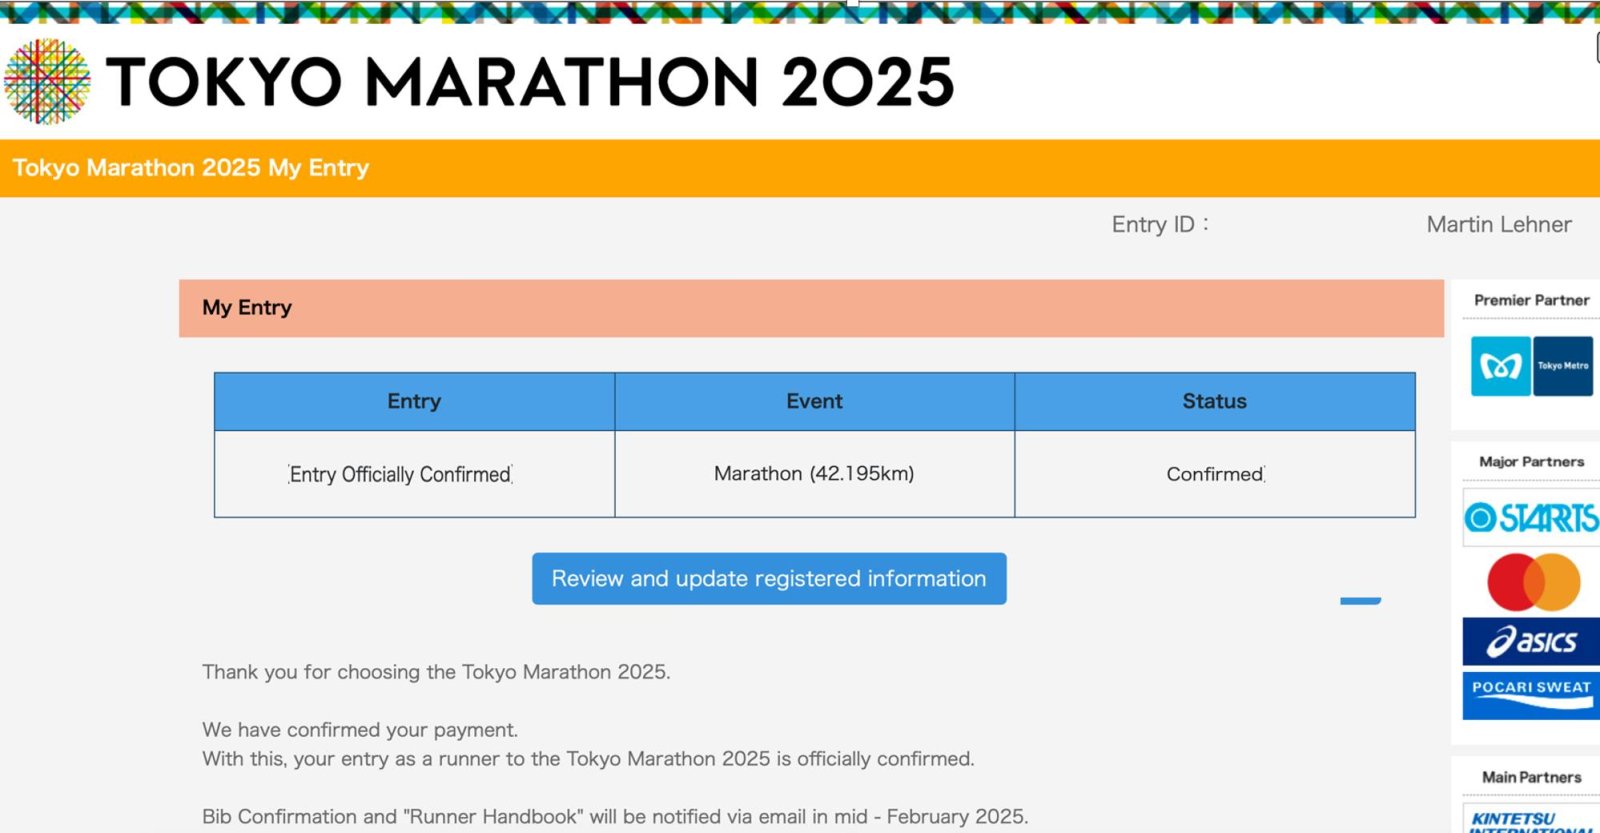This screenshot has width=1600, height=833.
Task: Click the small blue bar below the table
Action: [x=1360, y=601]
